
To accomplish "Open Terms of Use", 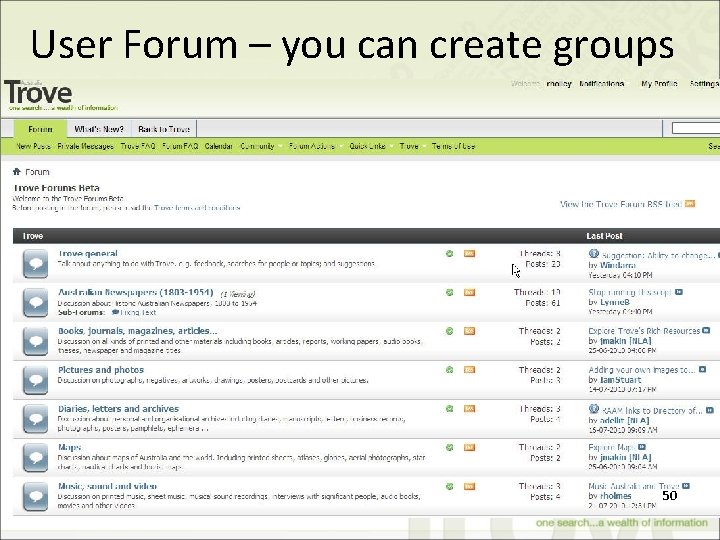I will pyautogui.click(x=453, y=146).
